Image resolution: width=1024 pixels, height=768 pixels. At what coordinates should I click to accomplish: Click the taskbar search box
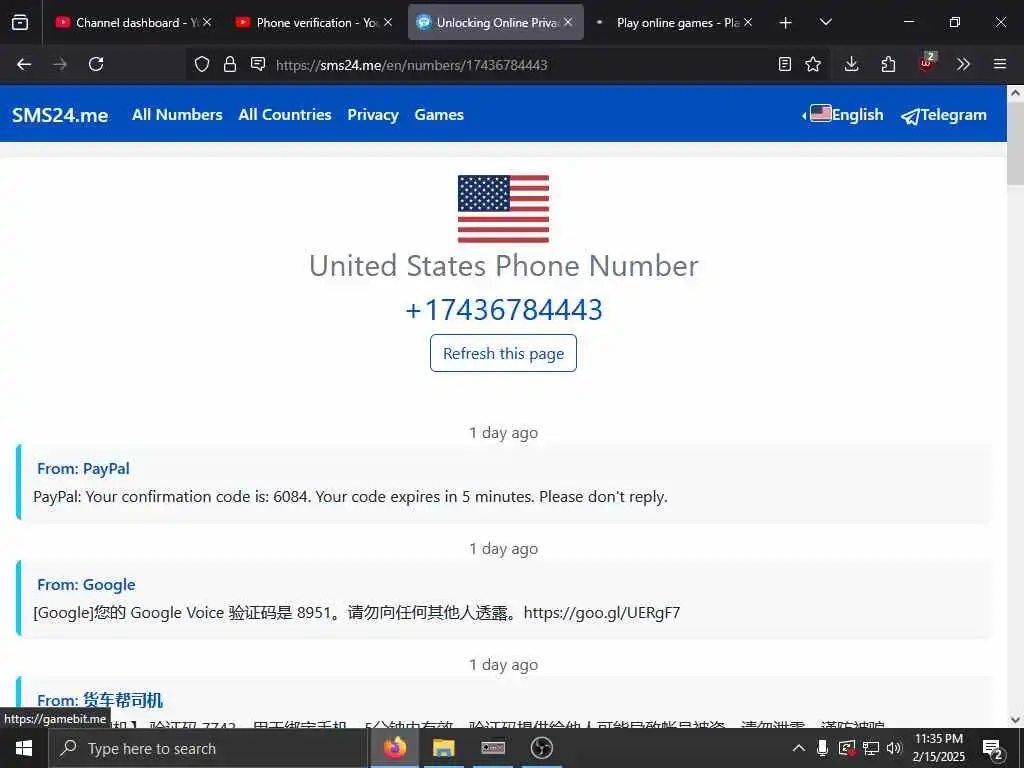coord(208,748)
